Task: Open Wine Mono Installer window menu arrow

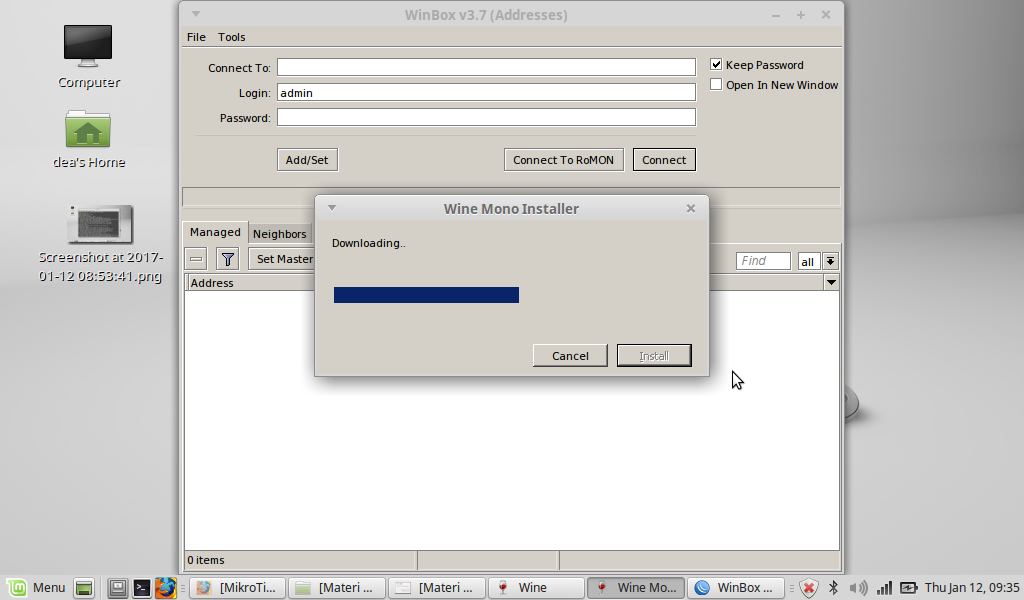Action: tap(332, 208)
